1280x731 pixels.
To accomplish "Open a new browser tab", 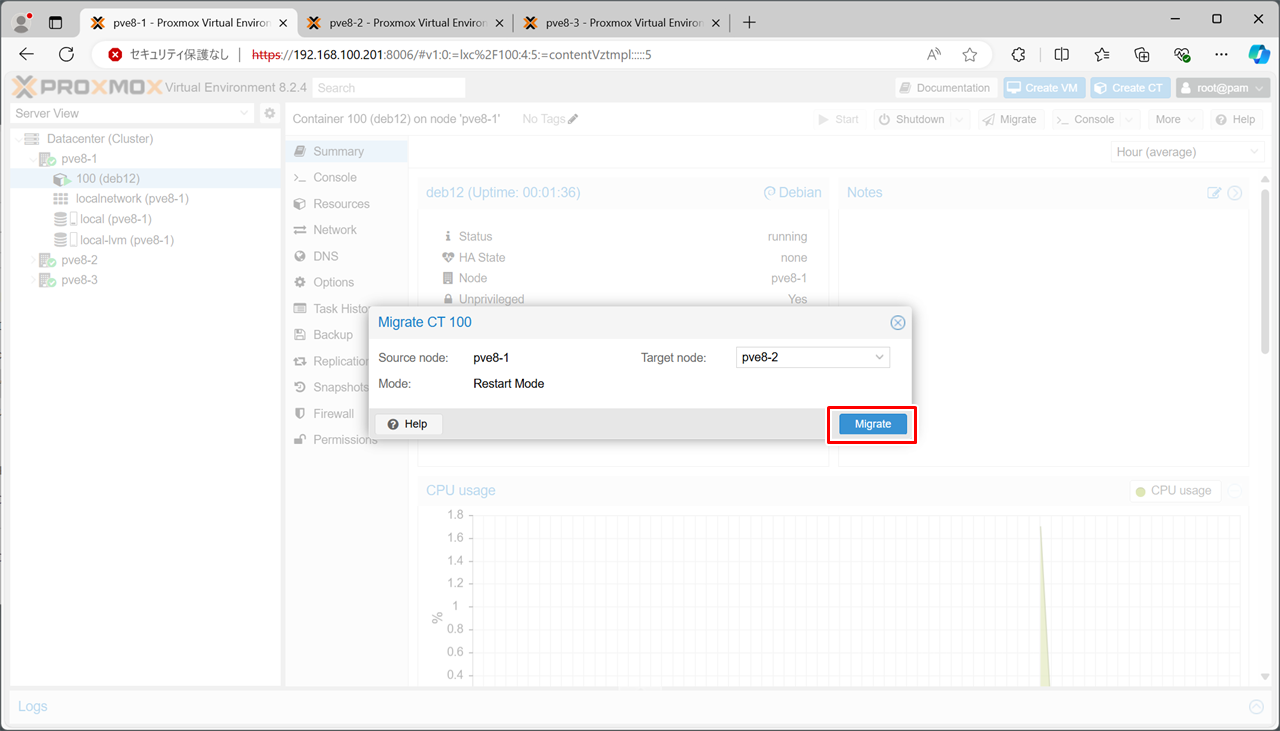I will tap(750, 23).
